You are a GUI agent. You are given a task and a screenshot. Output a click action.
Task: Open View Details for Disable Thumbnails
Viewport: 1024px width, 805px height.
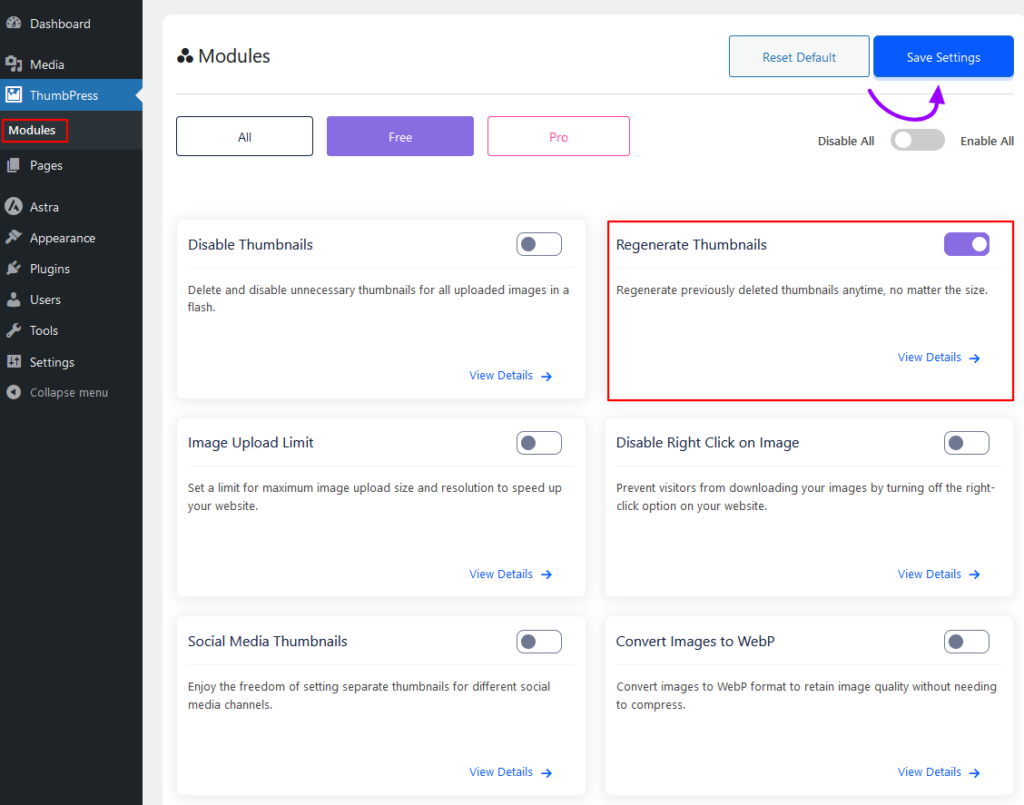tap(511, 375)
